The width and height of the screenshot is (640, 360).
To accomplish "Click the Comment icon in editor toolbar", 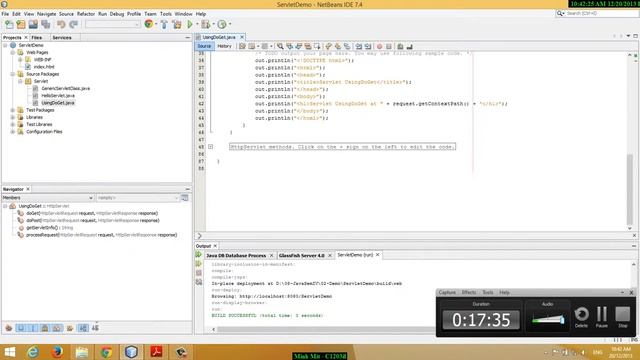I will click(x=400, y=47).
